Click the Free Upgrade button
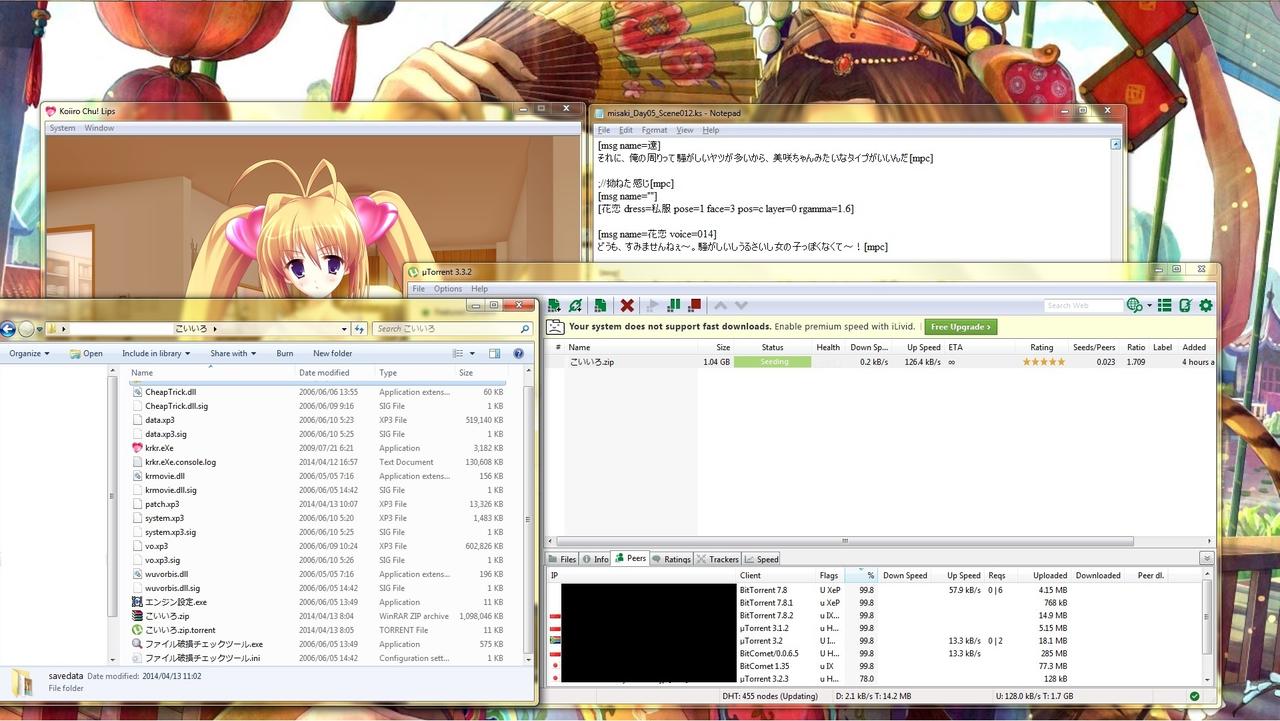The height and width of the screenshot is (721, 1280). click(x=960, y=327)
